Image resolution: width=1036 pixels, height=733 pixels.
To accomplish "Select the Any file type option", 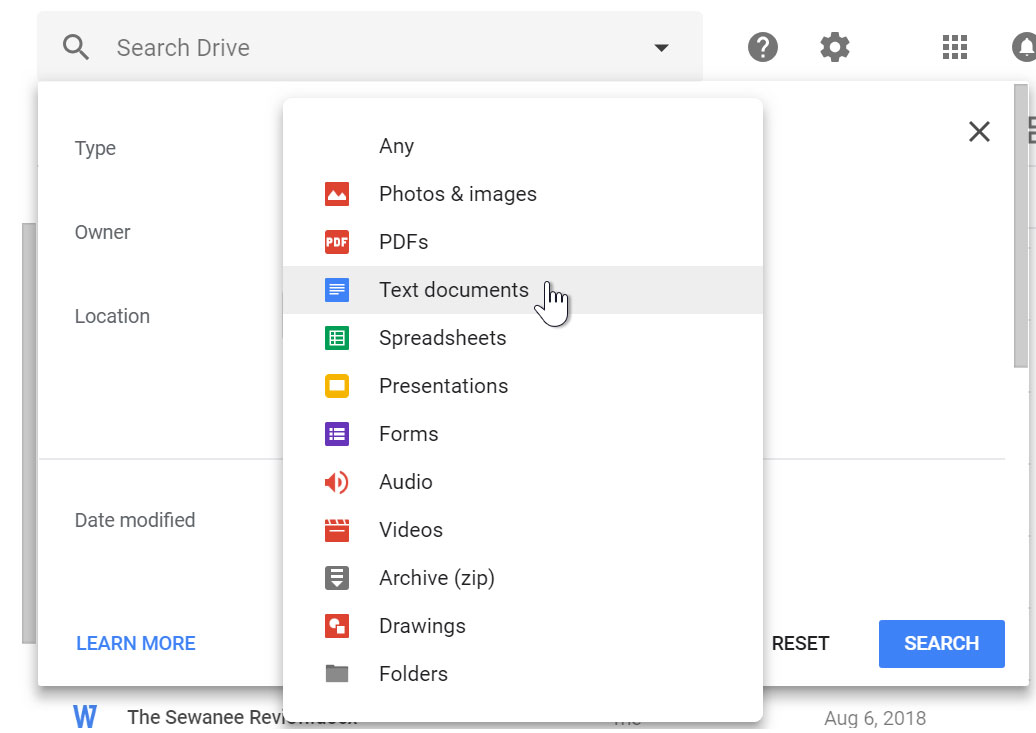I will pos(396,145).
